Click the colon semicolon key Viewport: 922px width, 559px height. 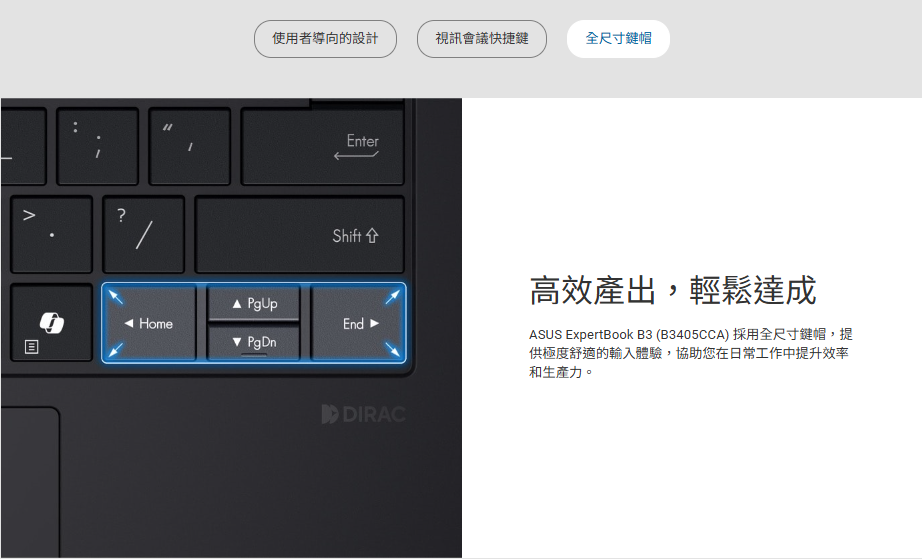[x=97, y=145]
